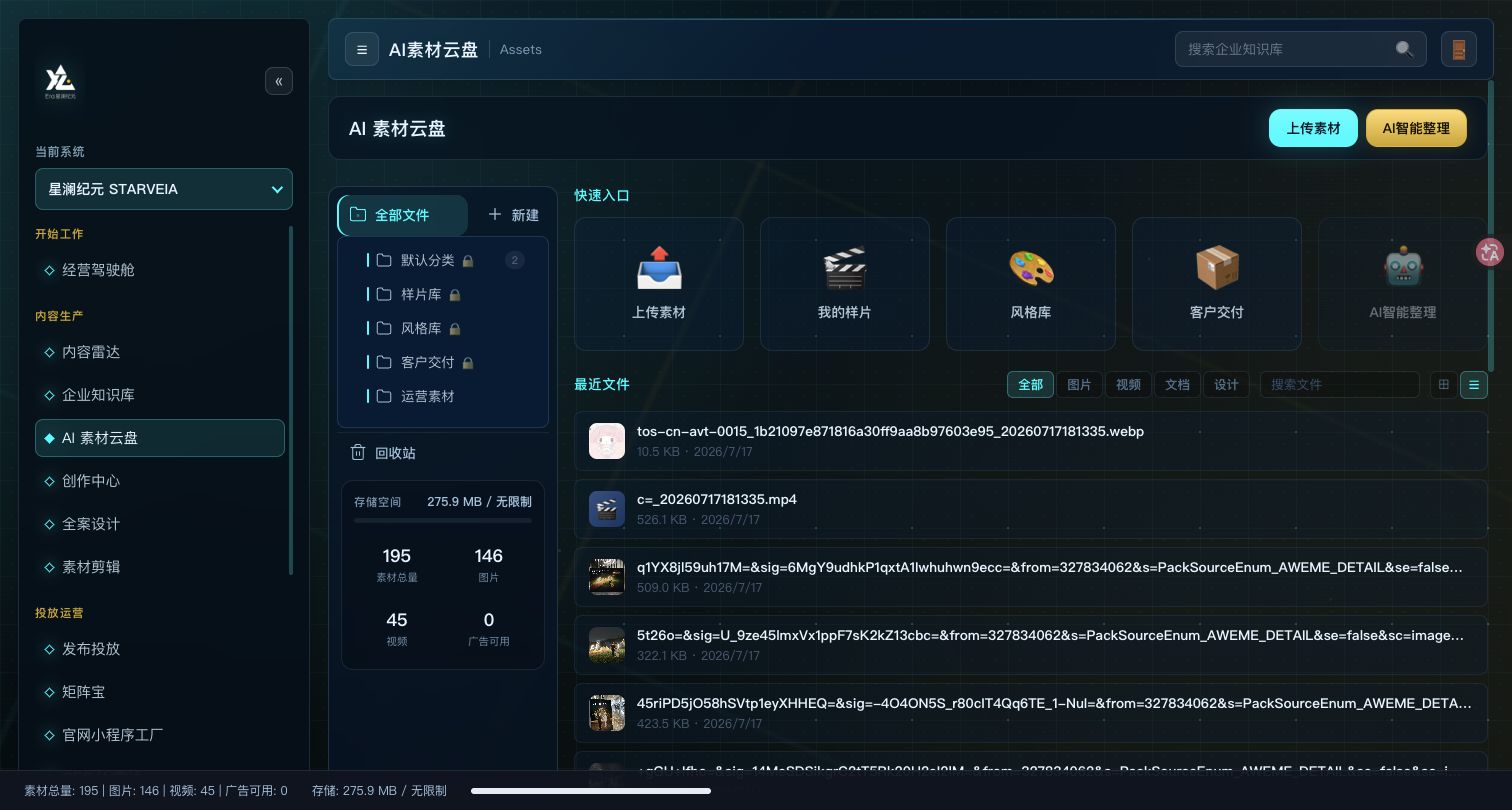Go to 官网小程序工厂 in sidebar

click(160, 735)
